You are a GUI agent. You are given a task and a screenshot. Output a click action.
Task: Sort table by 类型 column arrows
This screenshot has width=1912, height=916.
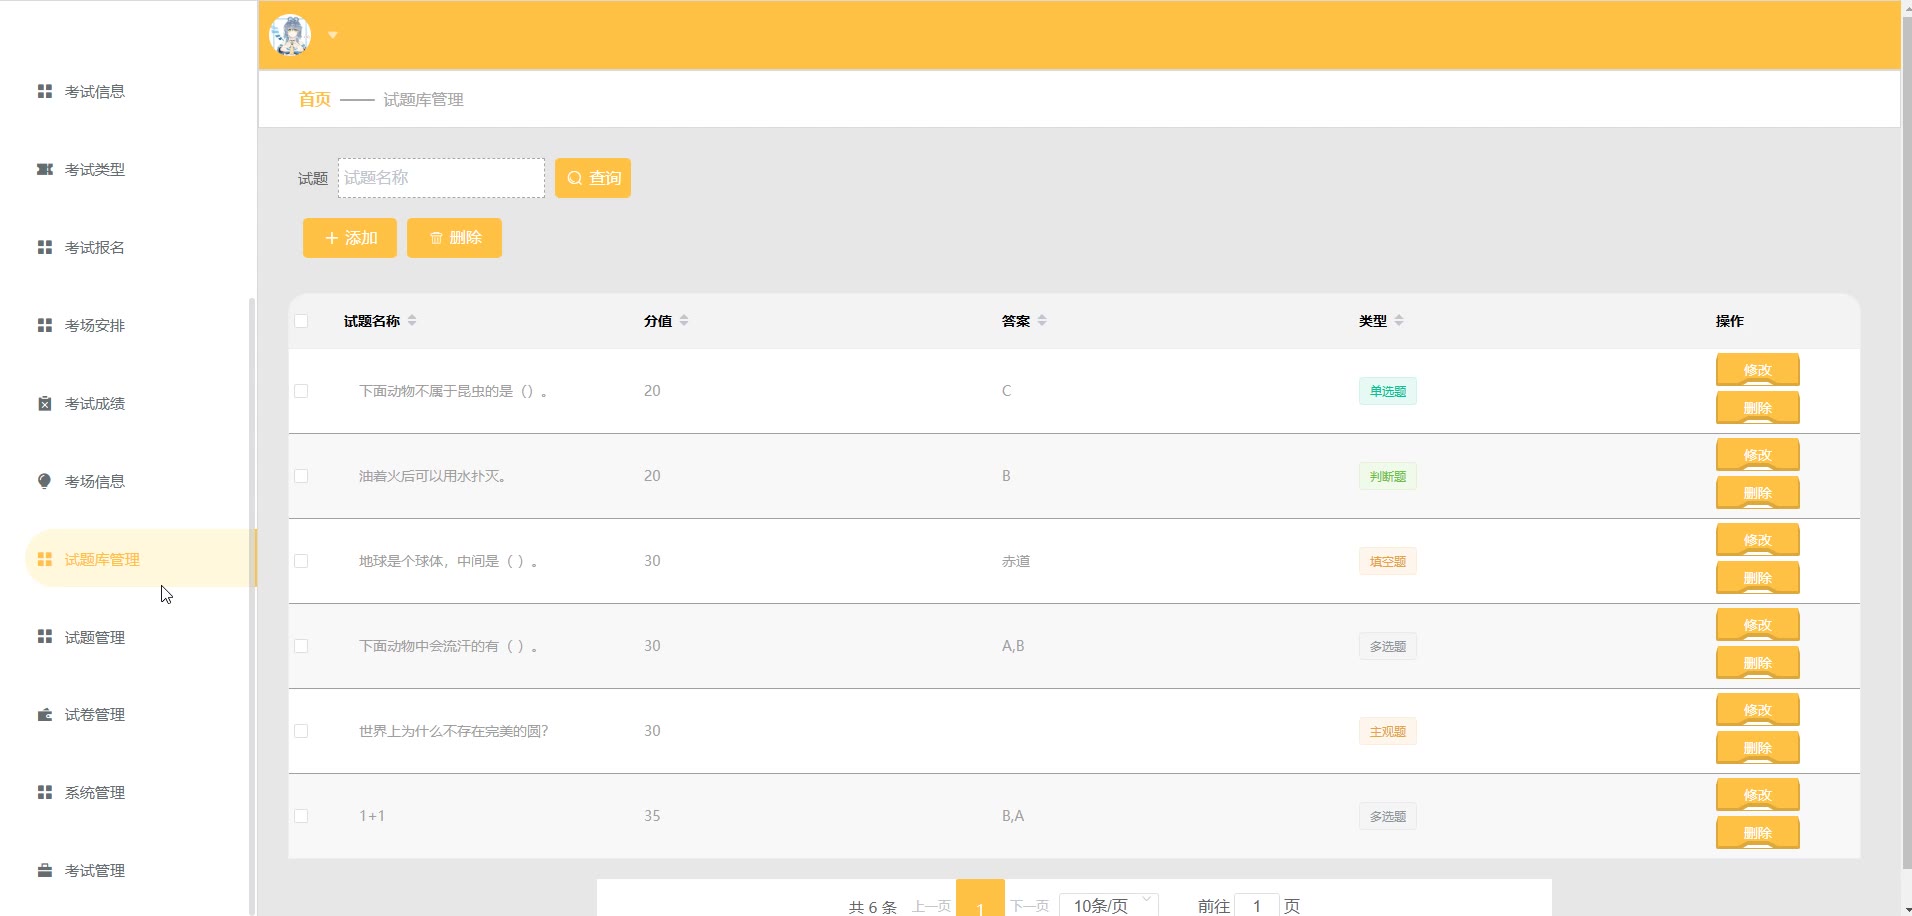[x=1399, y=321]
